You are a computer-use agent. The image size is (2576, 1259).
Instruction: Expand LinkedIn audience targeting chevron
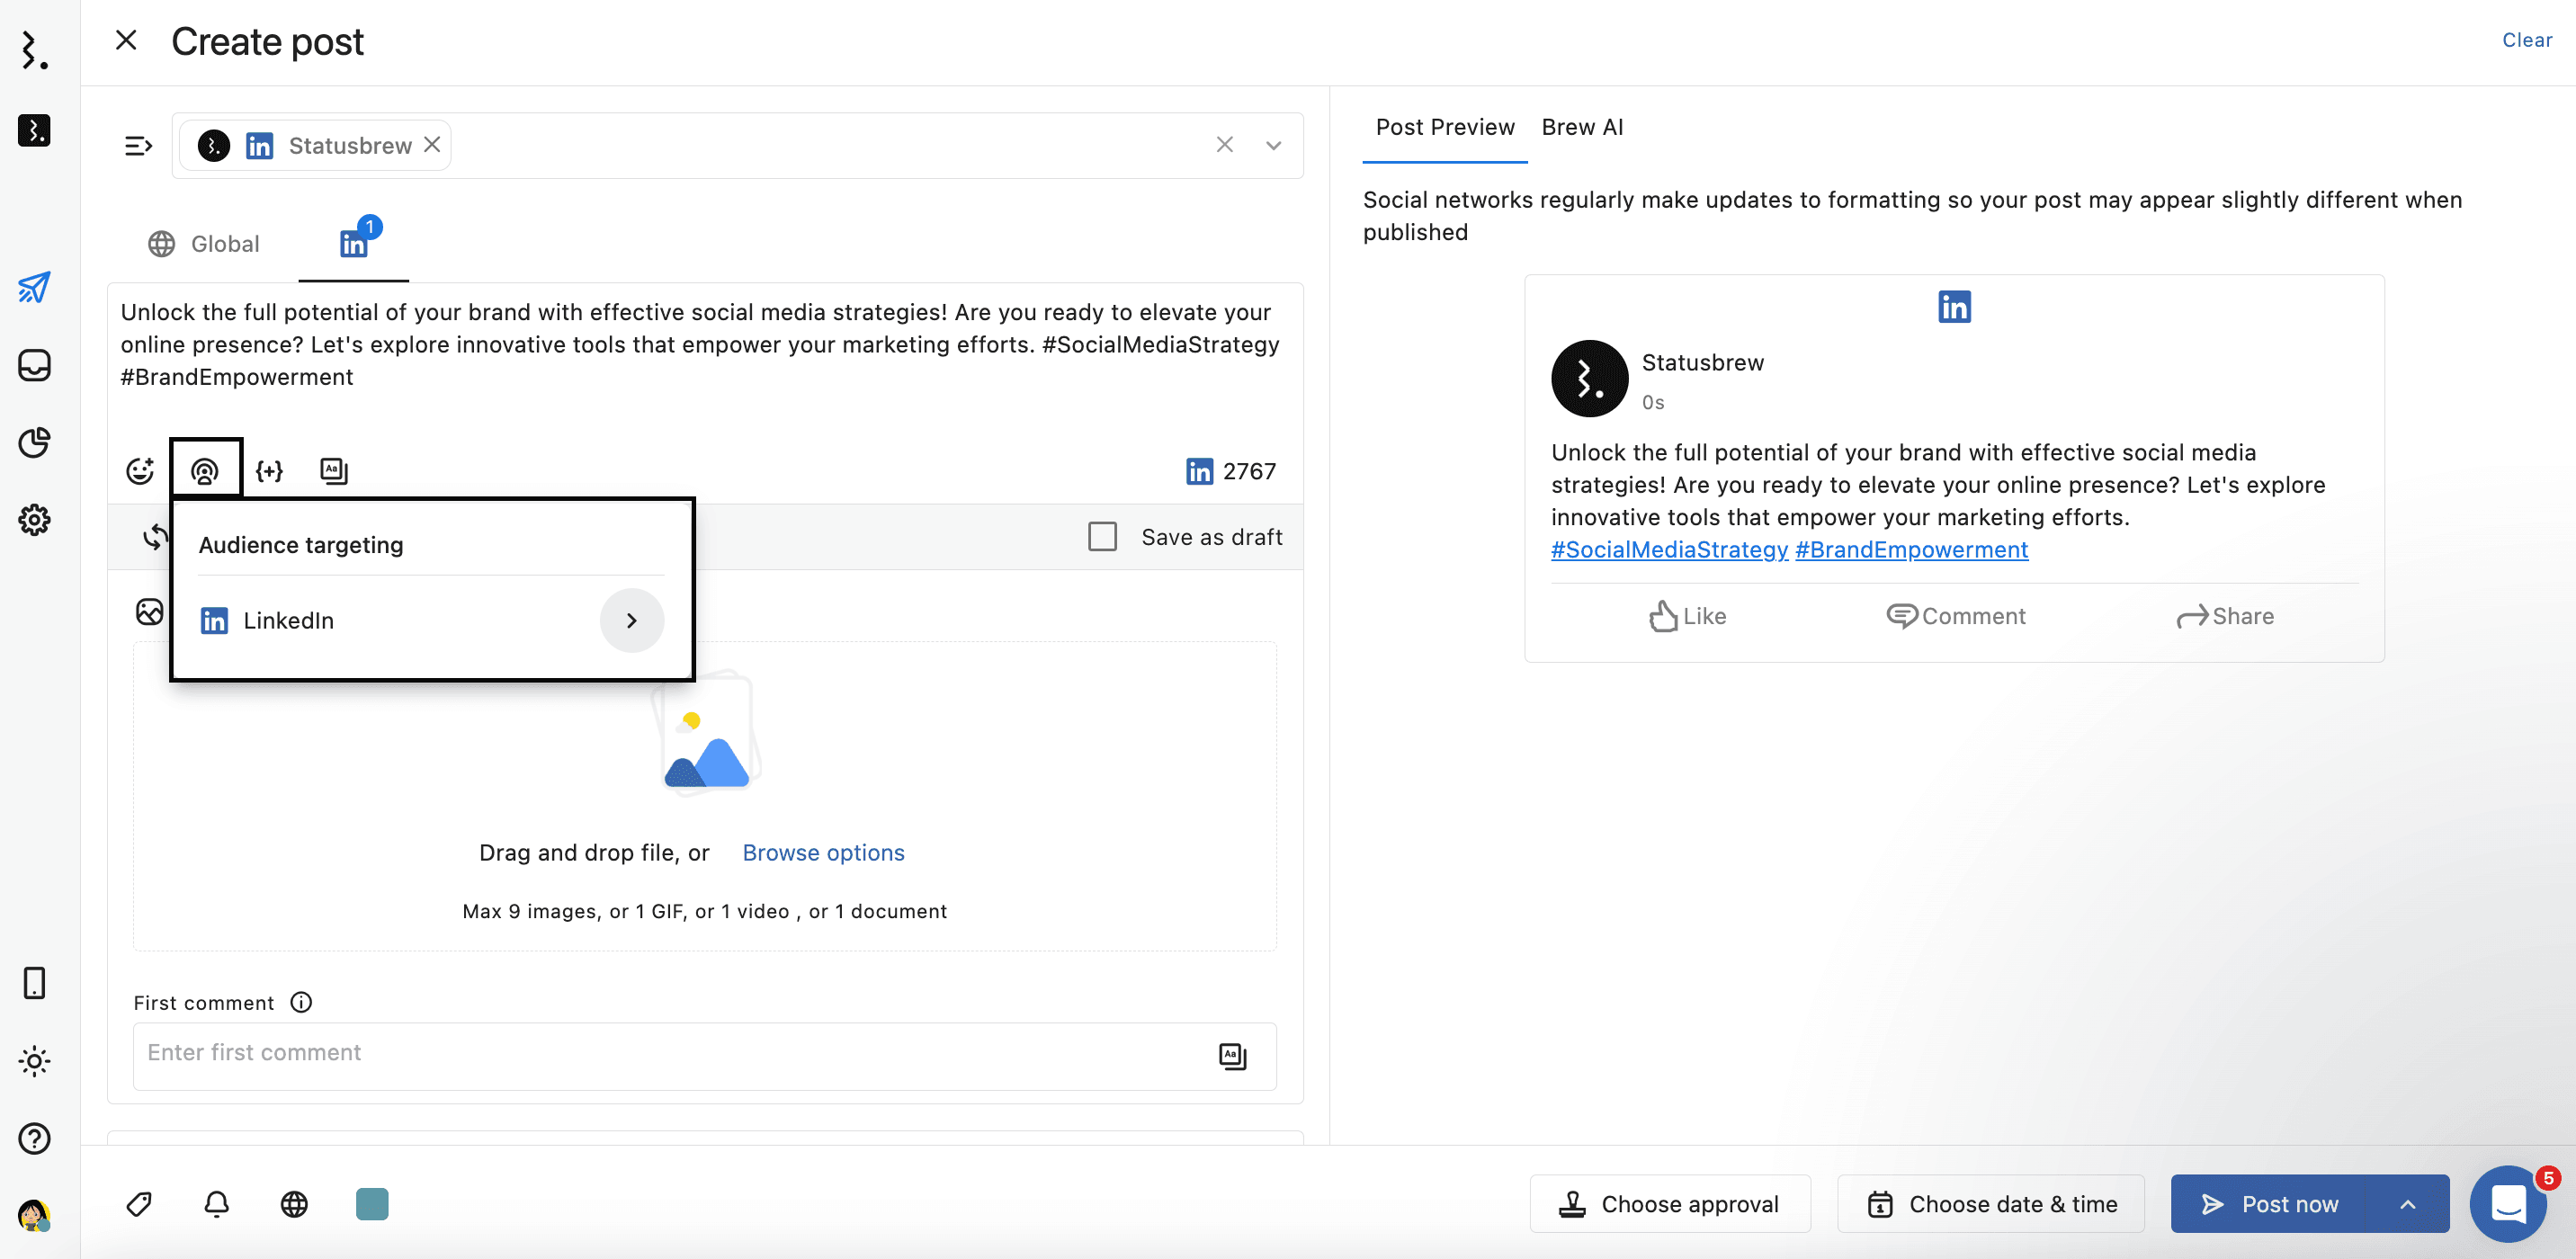pyautogui.click(x=631, y=620)
